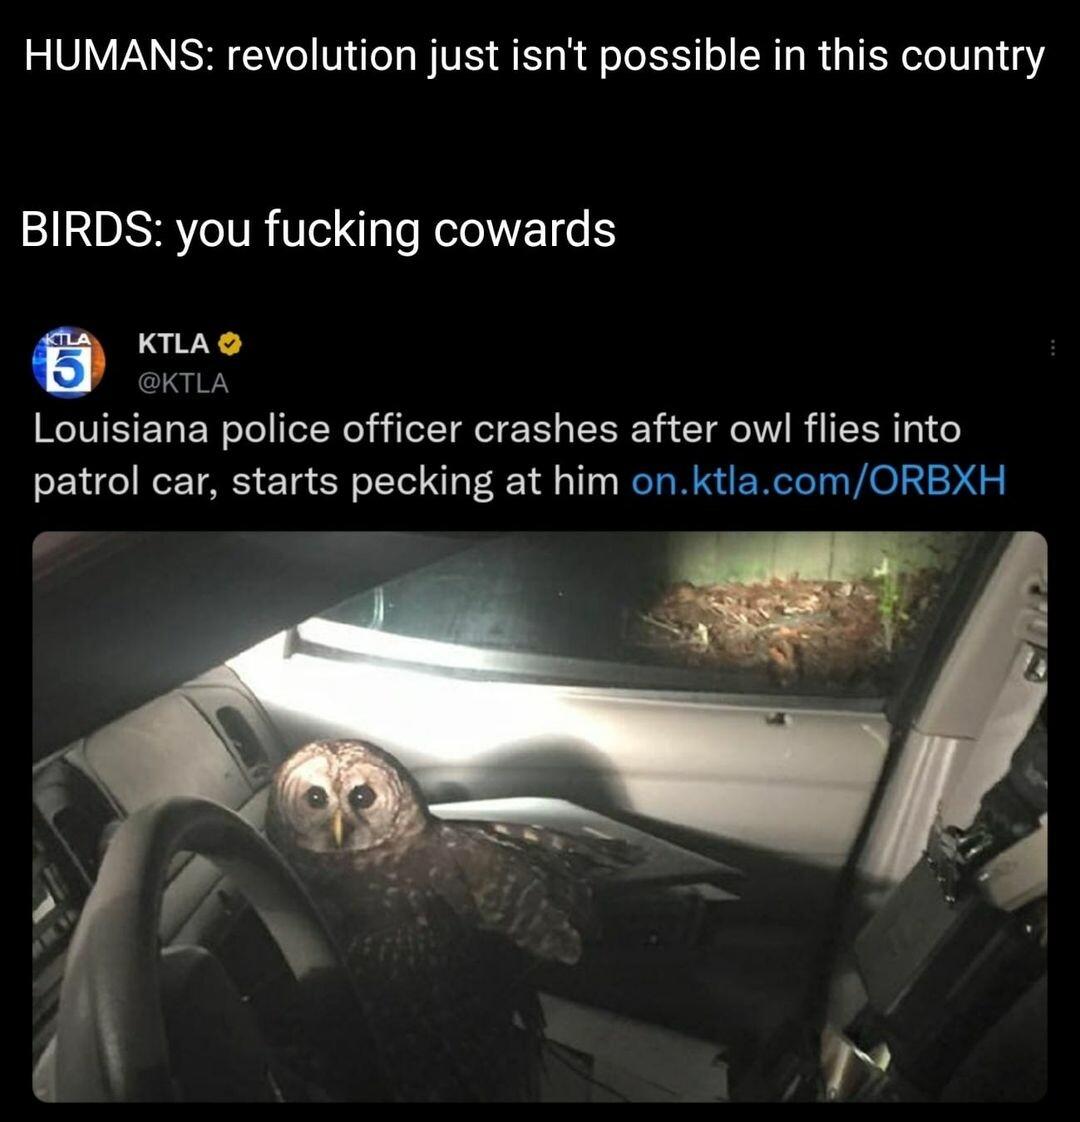Follow the on.ktla.com/ORBXH link

pos(818,480)
